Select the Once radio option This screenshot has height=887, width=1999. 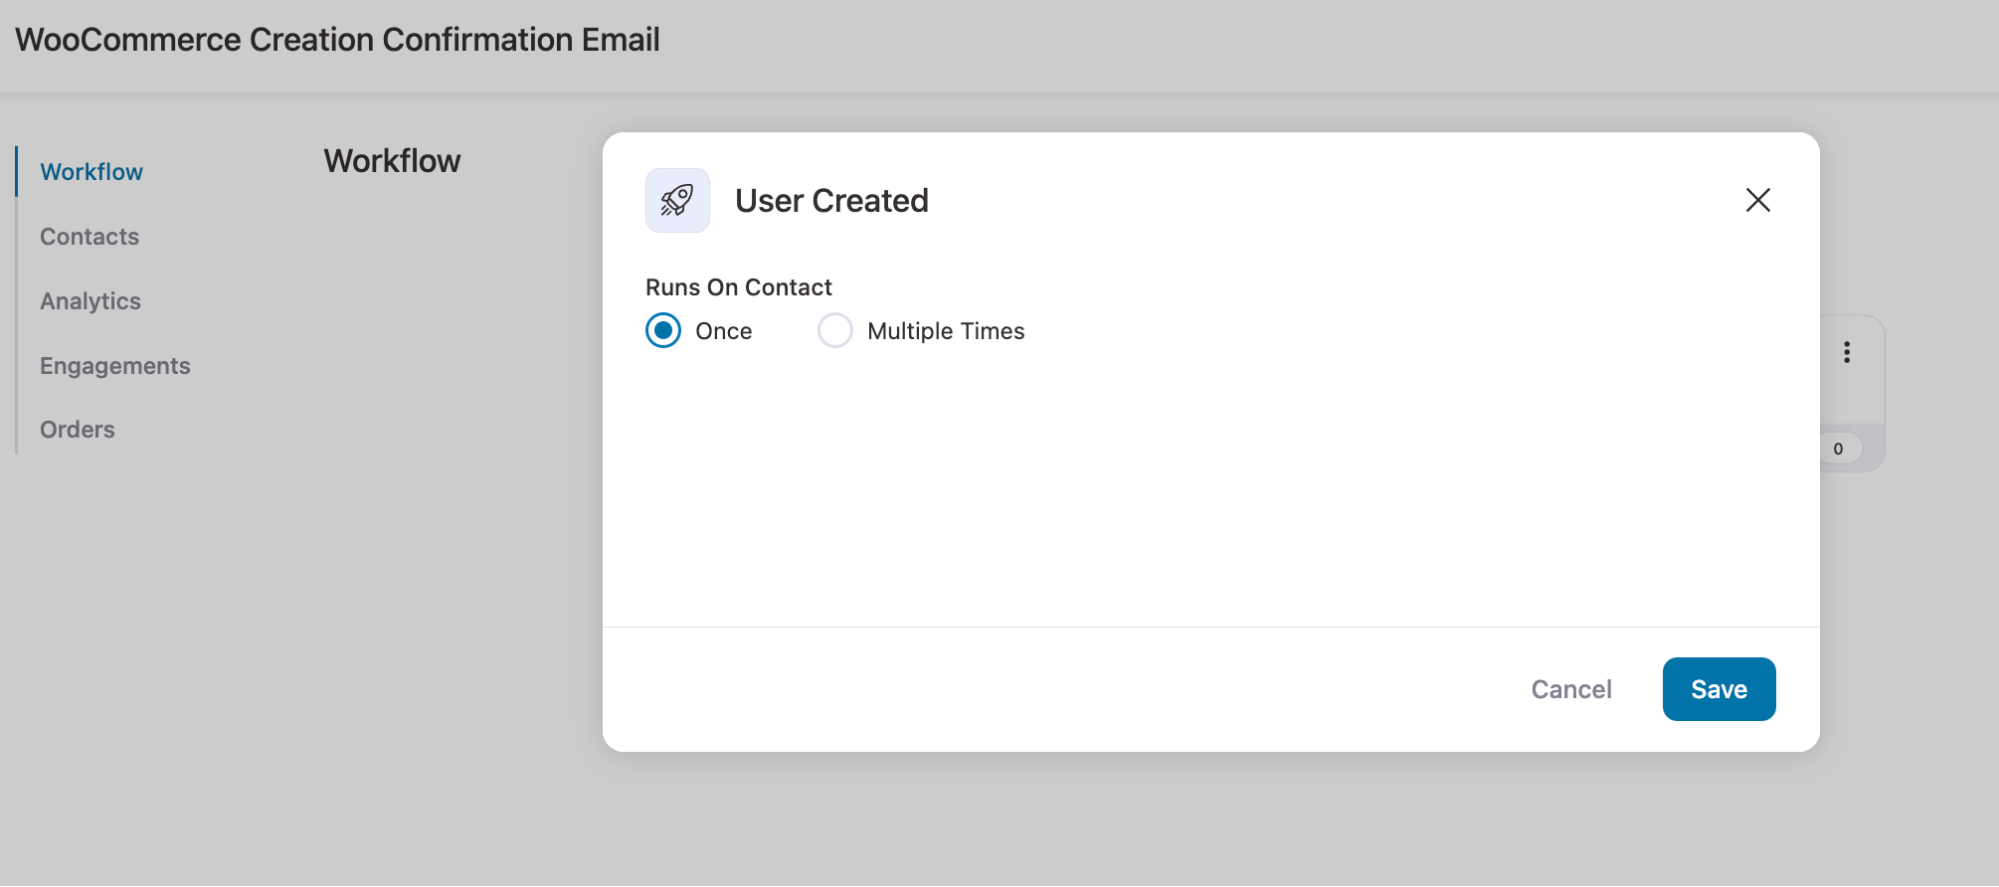(x=663, y=330)
